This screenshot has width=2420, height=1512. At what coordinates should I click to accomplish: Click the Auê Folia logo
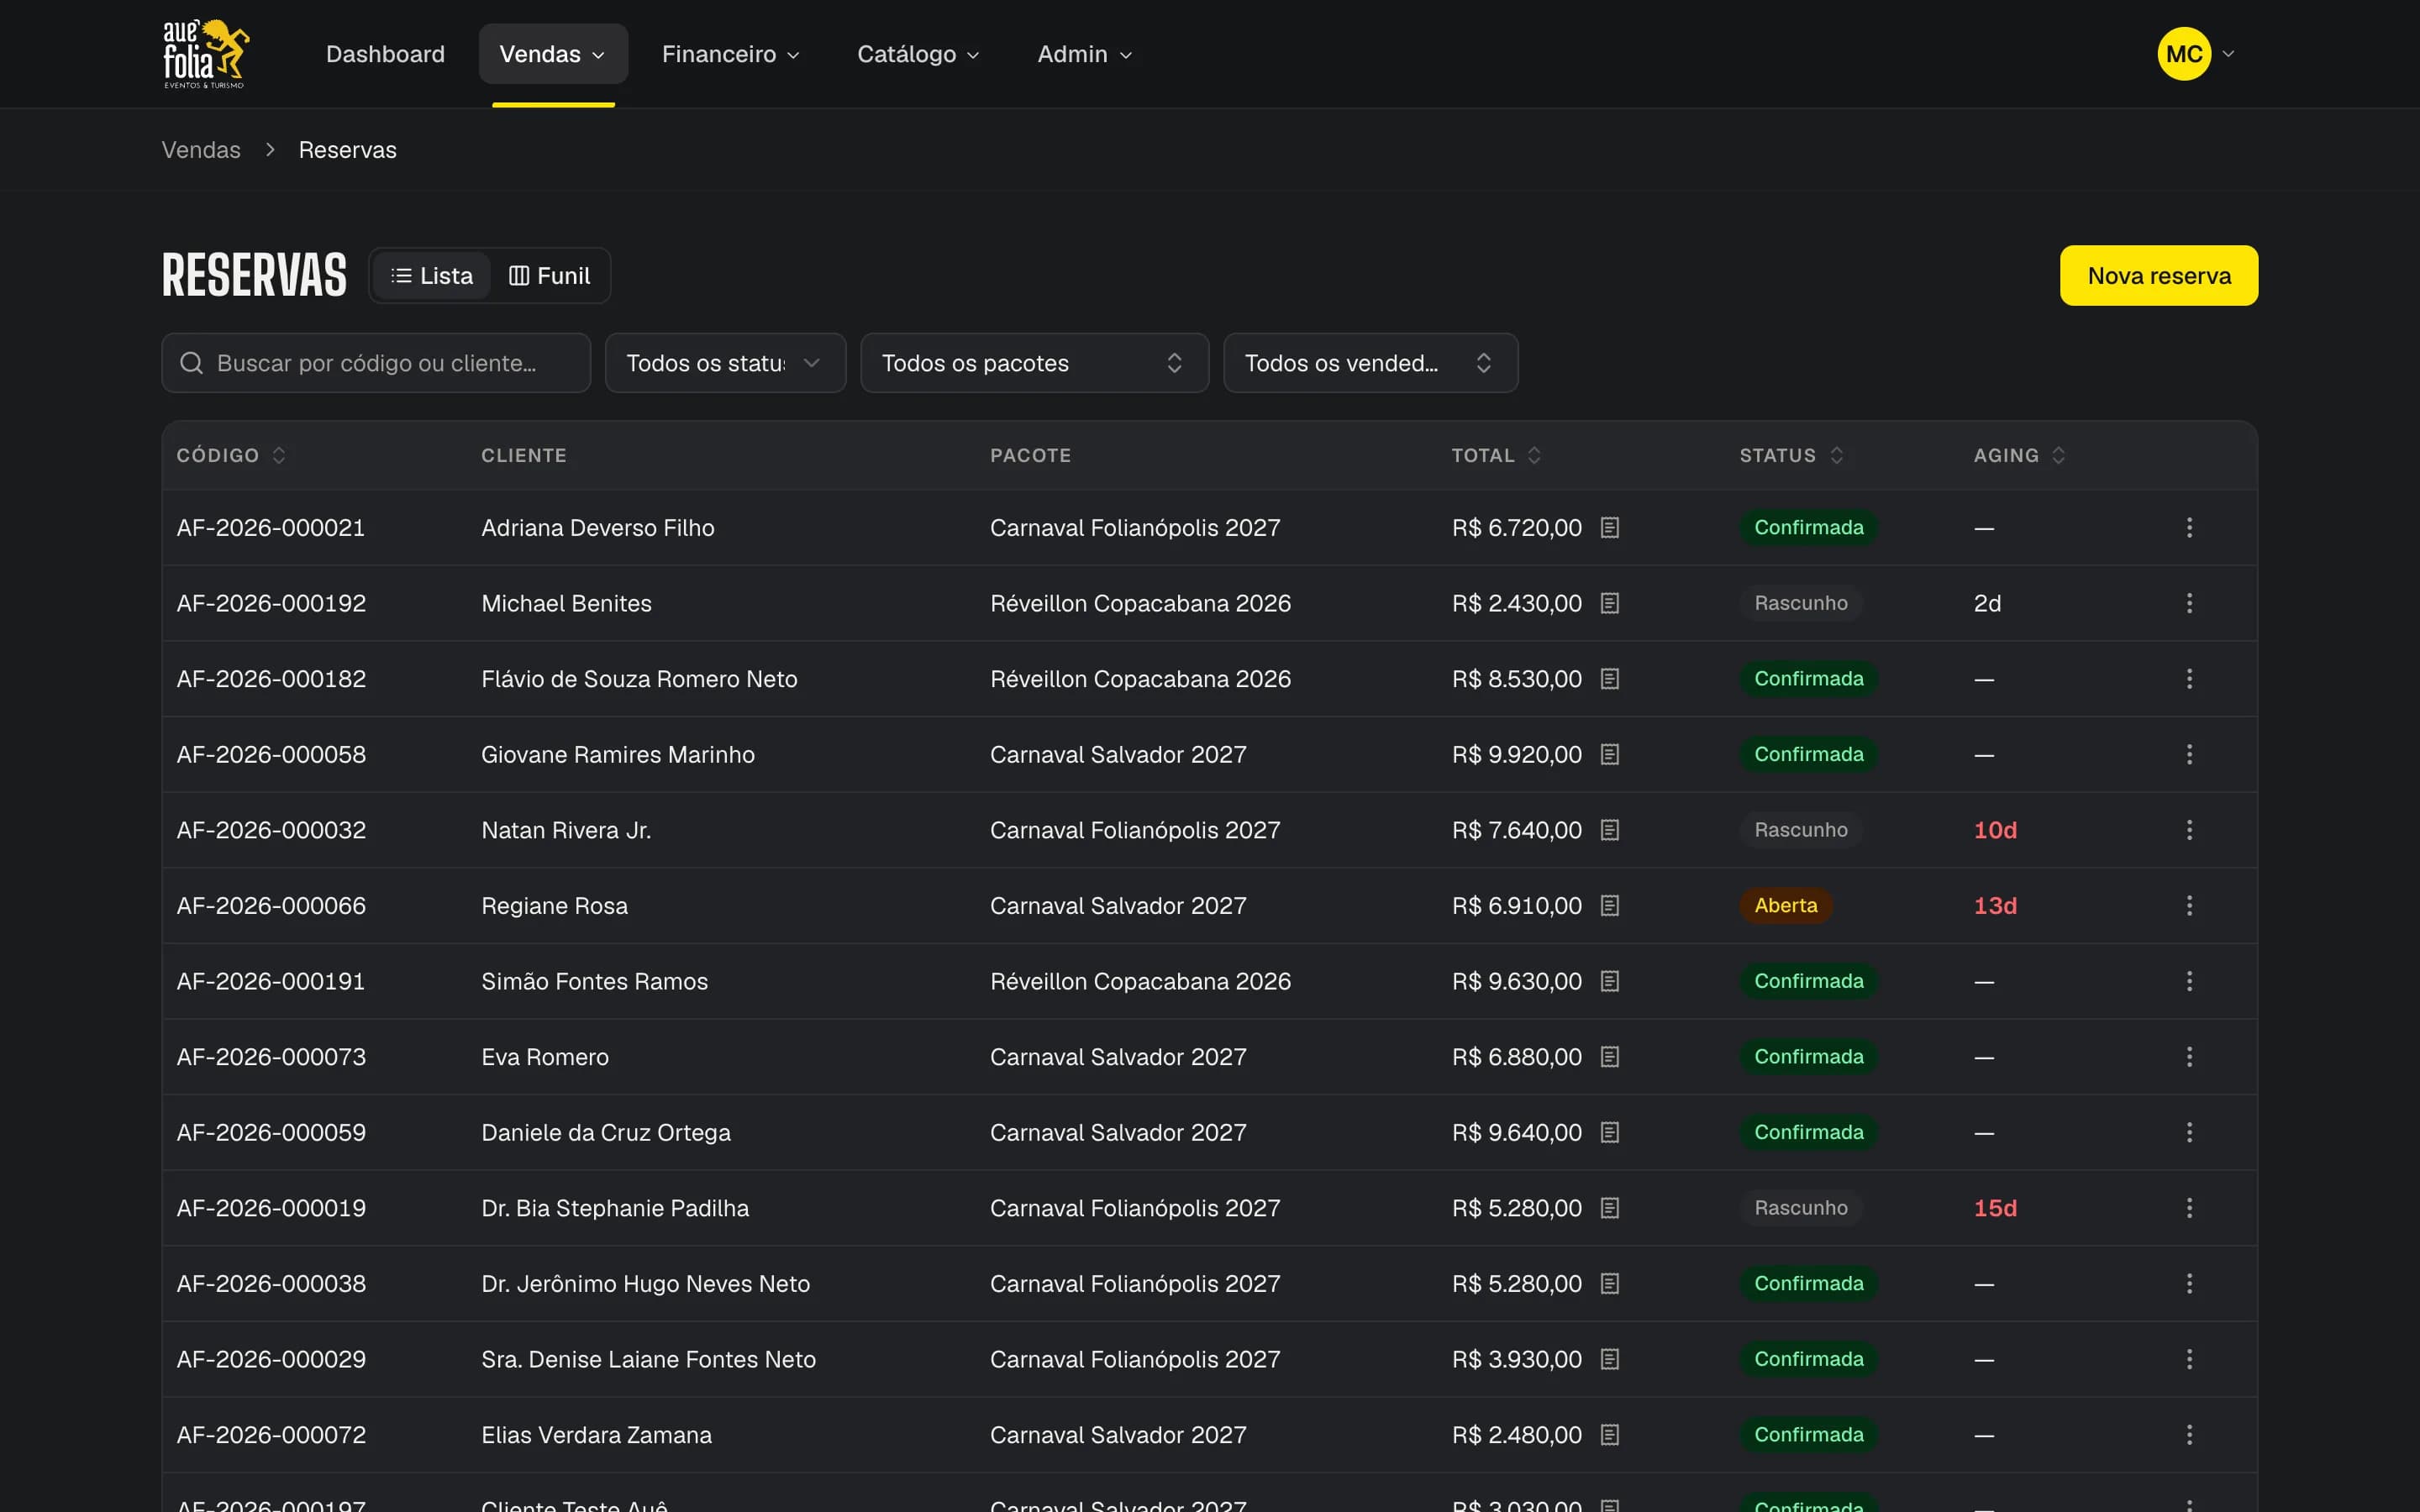(206, 54)
